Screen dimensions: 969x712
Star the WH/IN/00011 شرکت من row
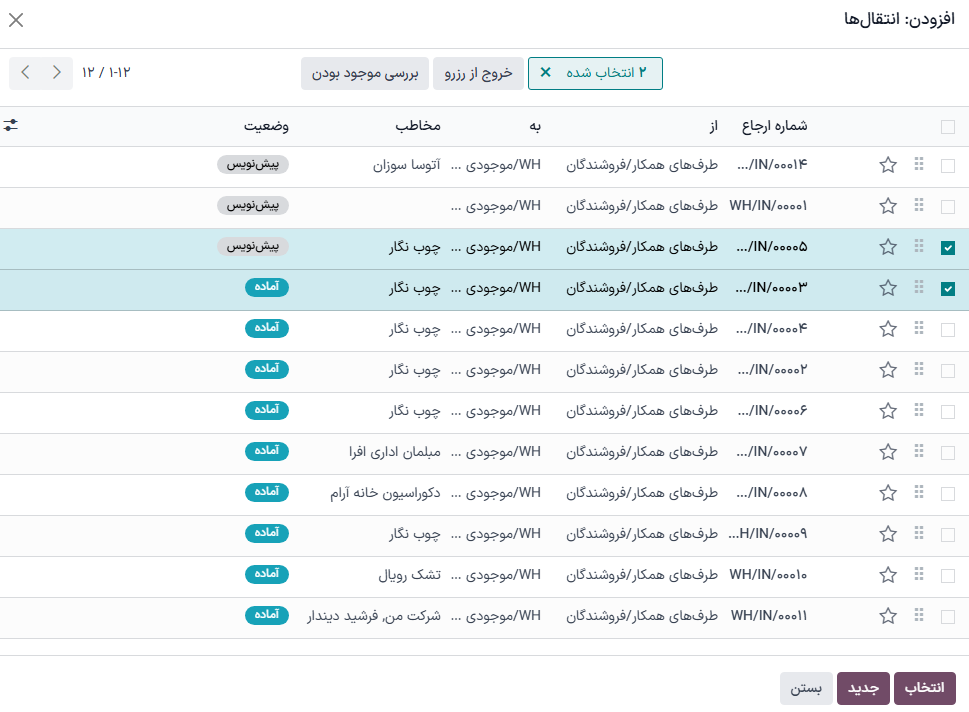click(887, 615)
